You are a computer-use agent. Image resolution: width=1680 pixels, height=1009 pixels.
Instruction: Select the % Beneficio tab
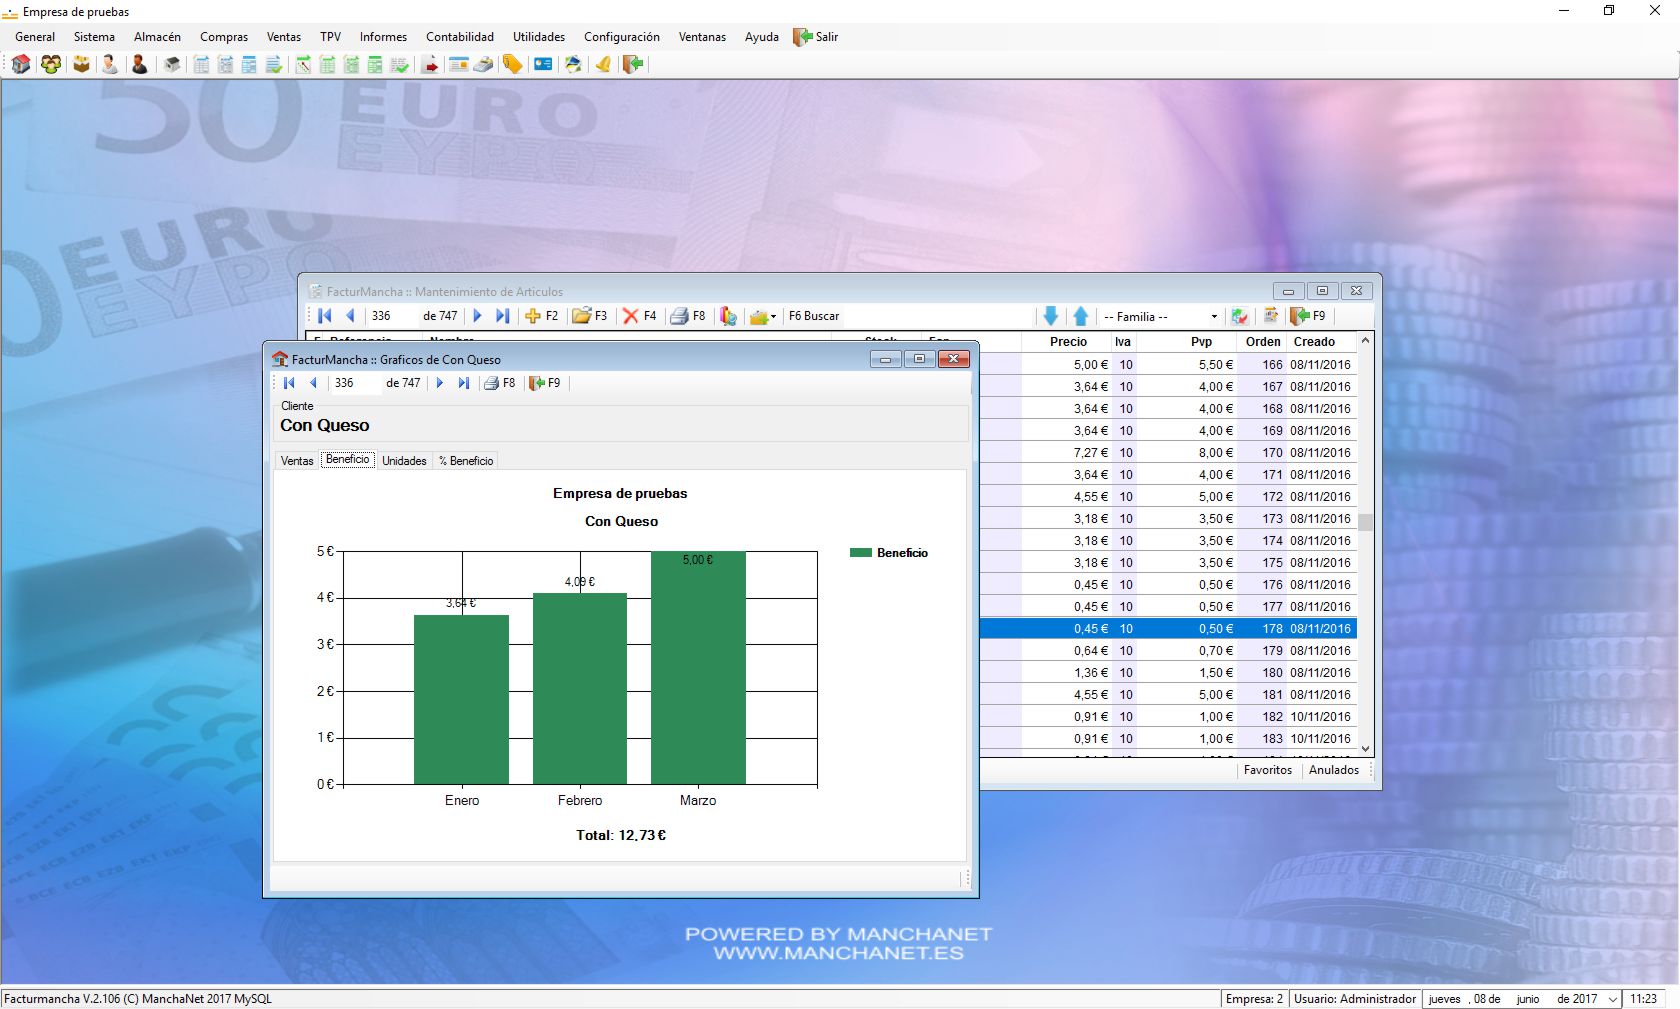(x=466, y=461)
